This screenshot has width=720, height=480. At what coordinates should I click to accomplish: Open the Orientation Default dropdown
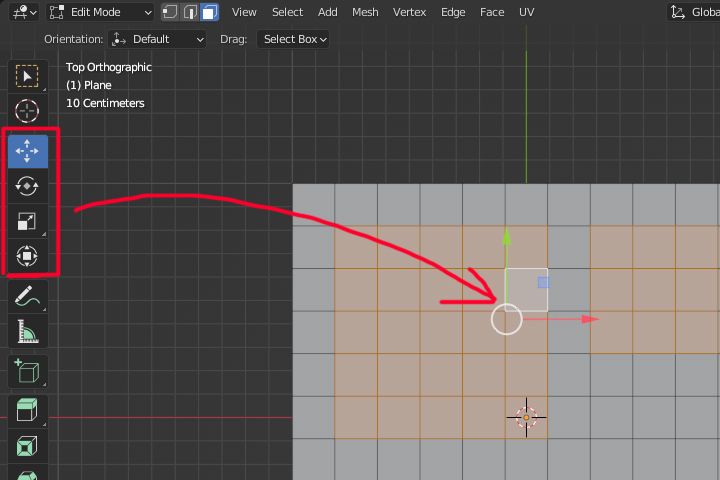(157, 40)
